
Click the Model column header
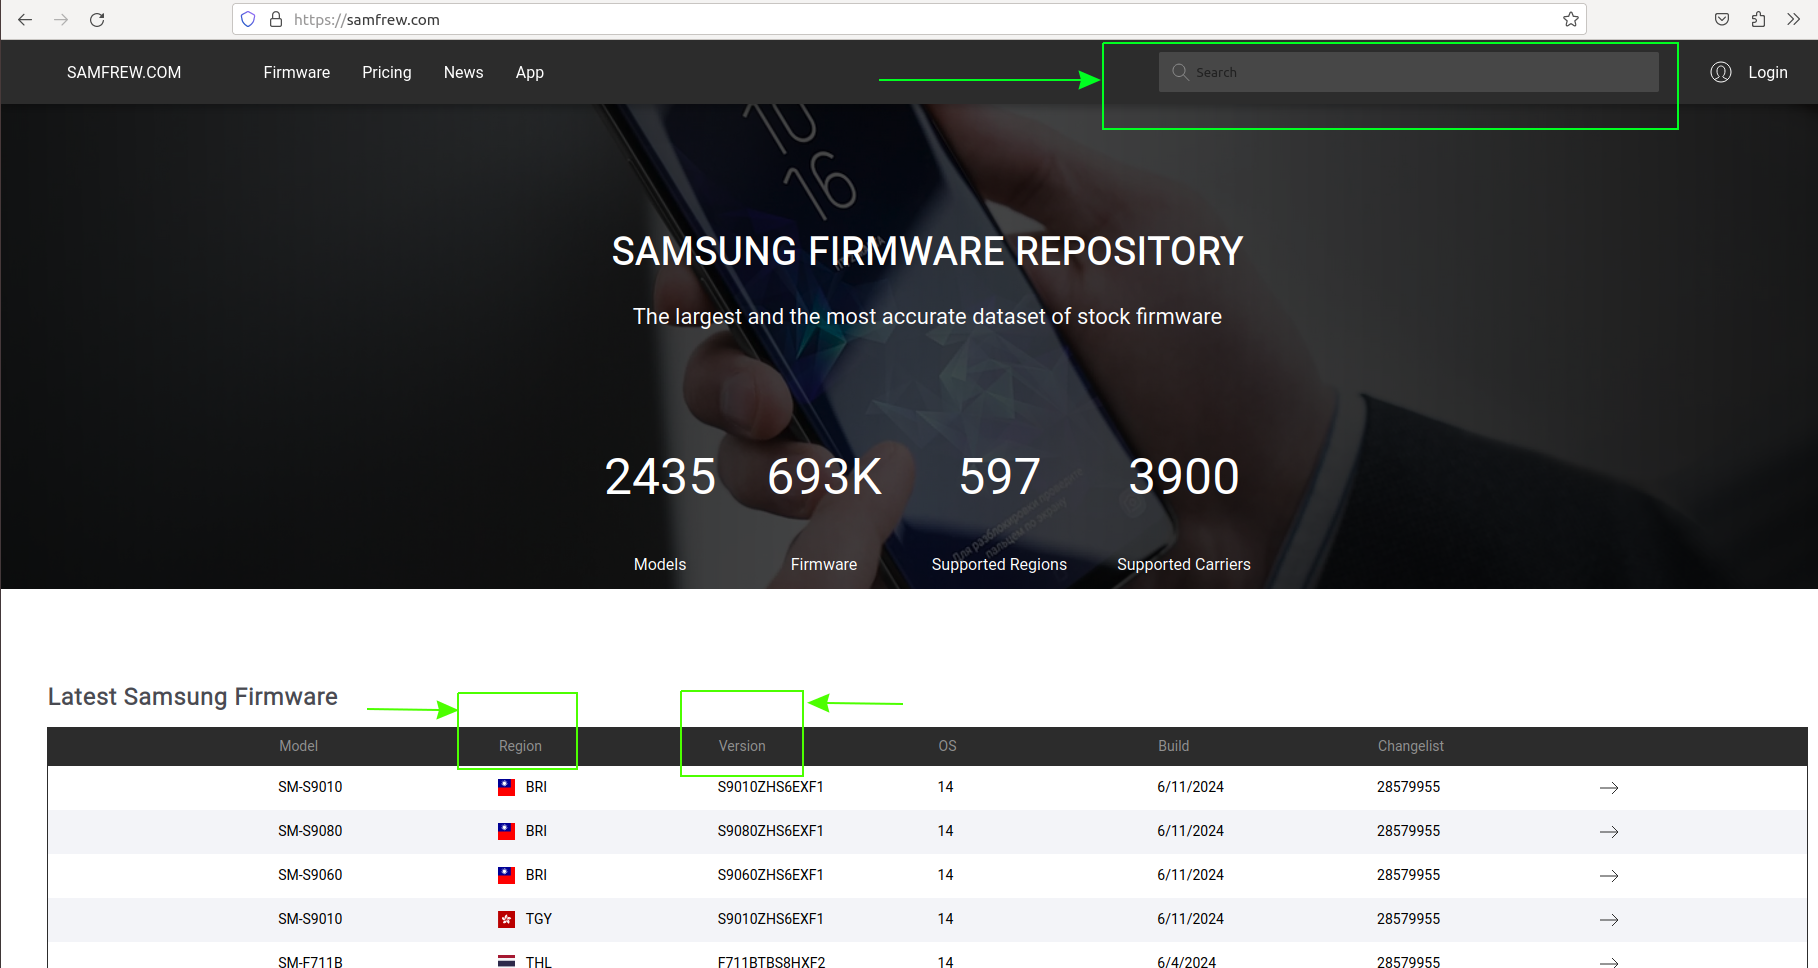pos(298,746)
